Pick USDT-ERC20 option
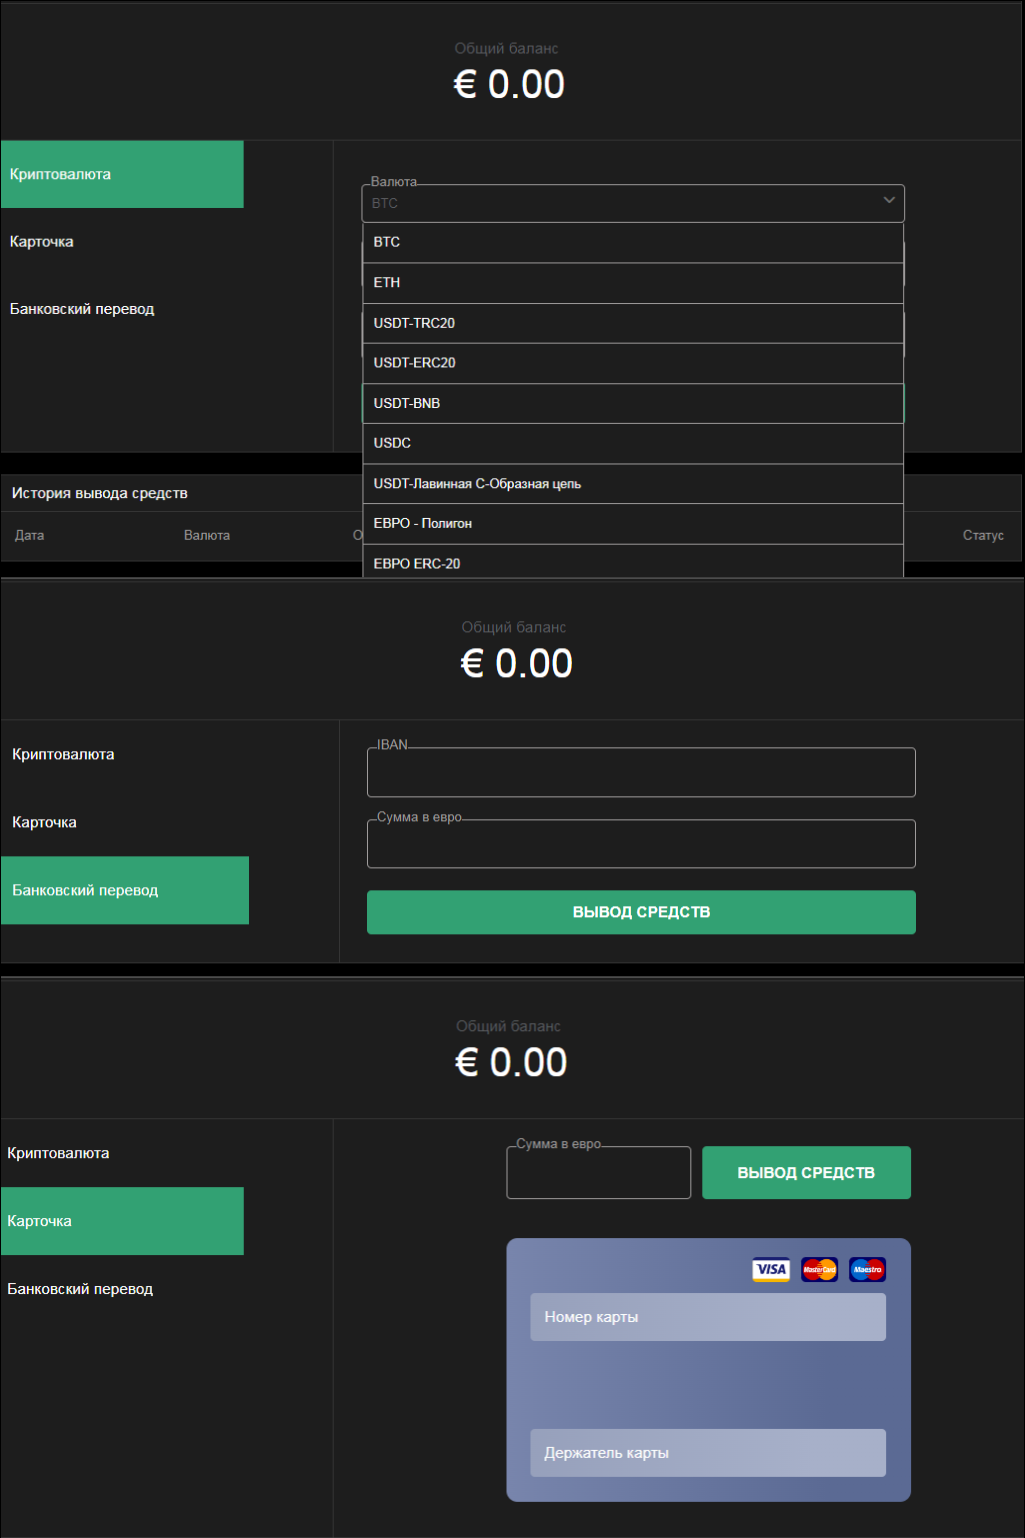 coord(633,363)
